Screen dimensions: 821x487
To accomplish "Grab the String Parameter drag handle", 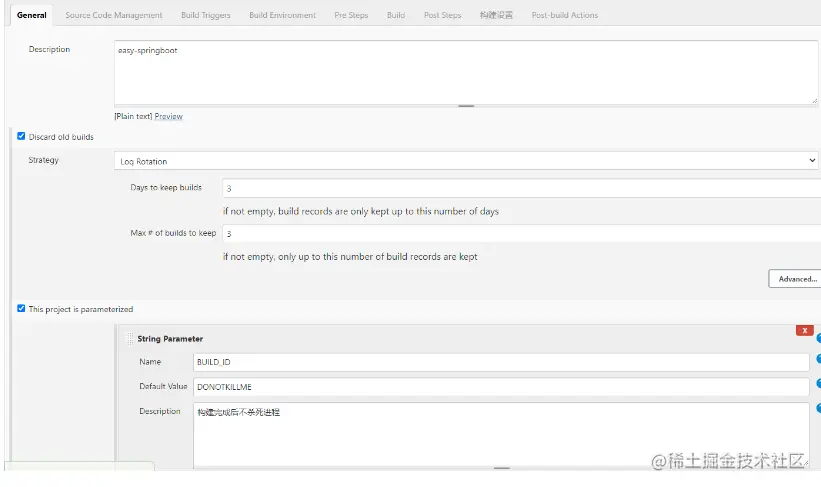I will point(129,339).
